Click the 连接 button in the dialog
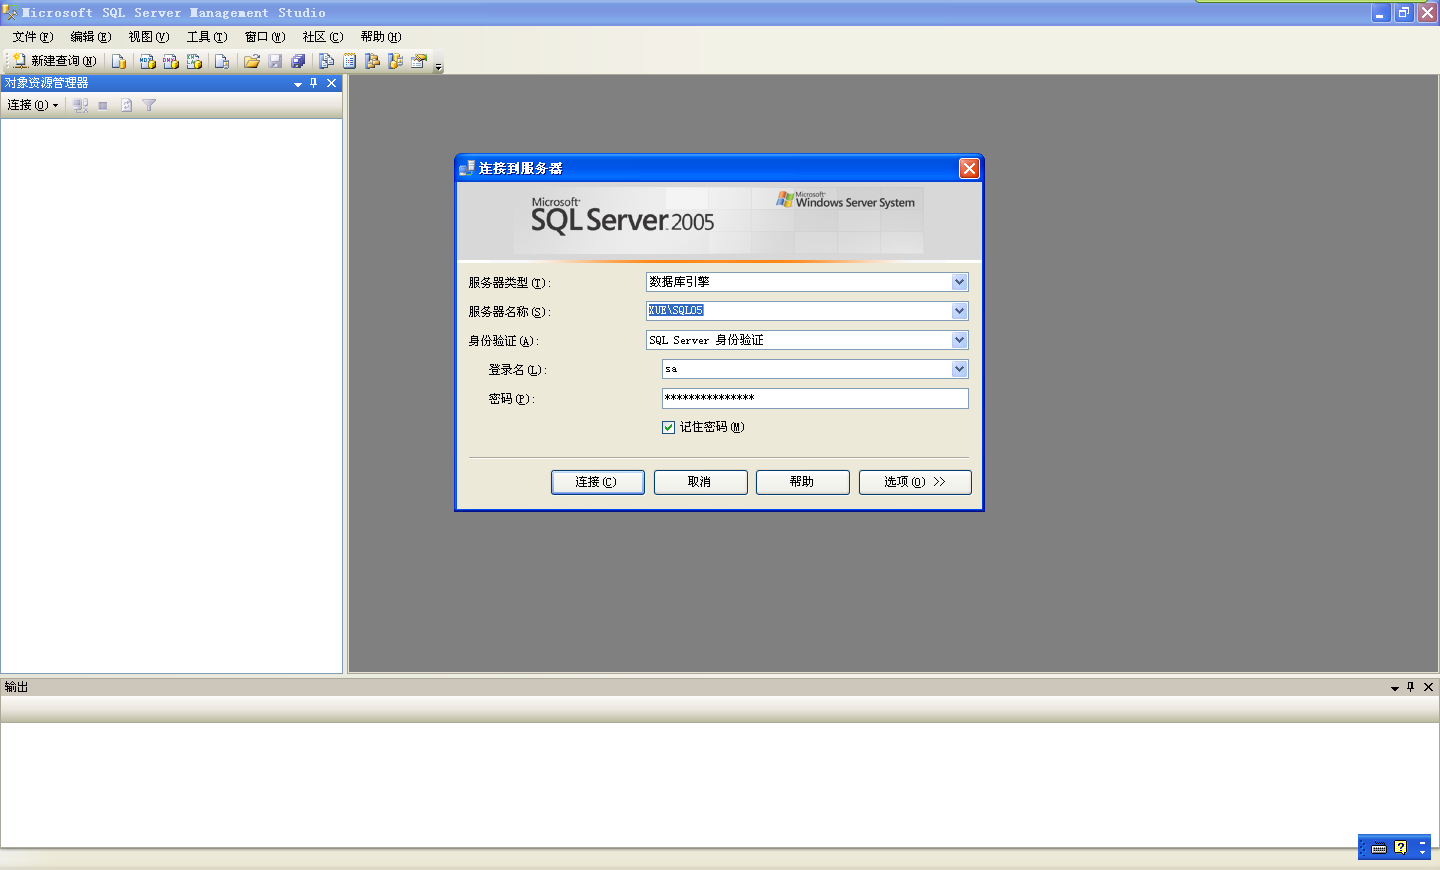The width and height of the screenshot is (1440, 870). click(x=597, y=482)
